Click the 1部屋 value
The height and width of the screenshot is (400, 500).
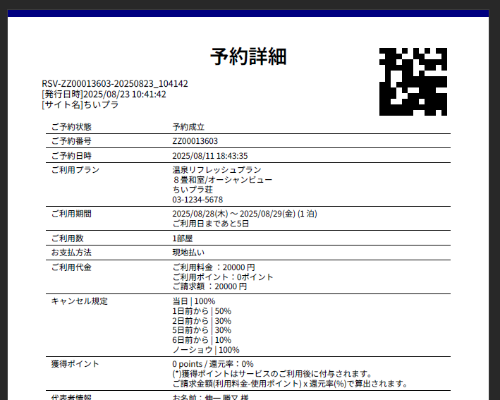pyautogui.click(x=182, y=238)
